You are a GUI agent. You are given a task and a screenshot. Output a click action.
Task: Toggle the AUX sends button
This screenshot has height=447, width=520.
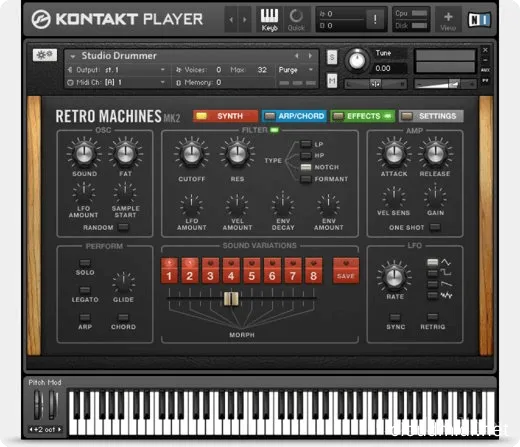tap(485, 70)
